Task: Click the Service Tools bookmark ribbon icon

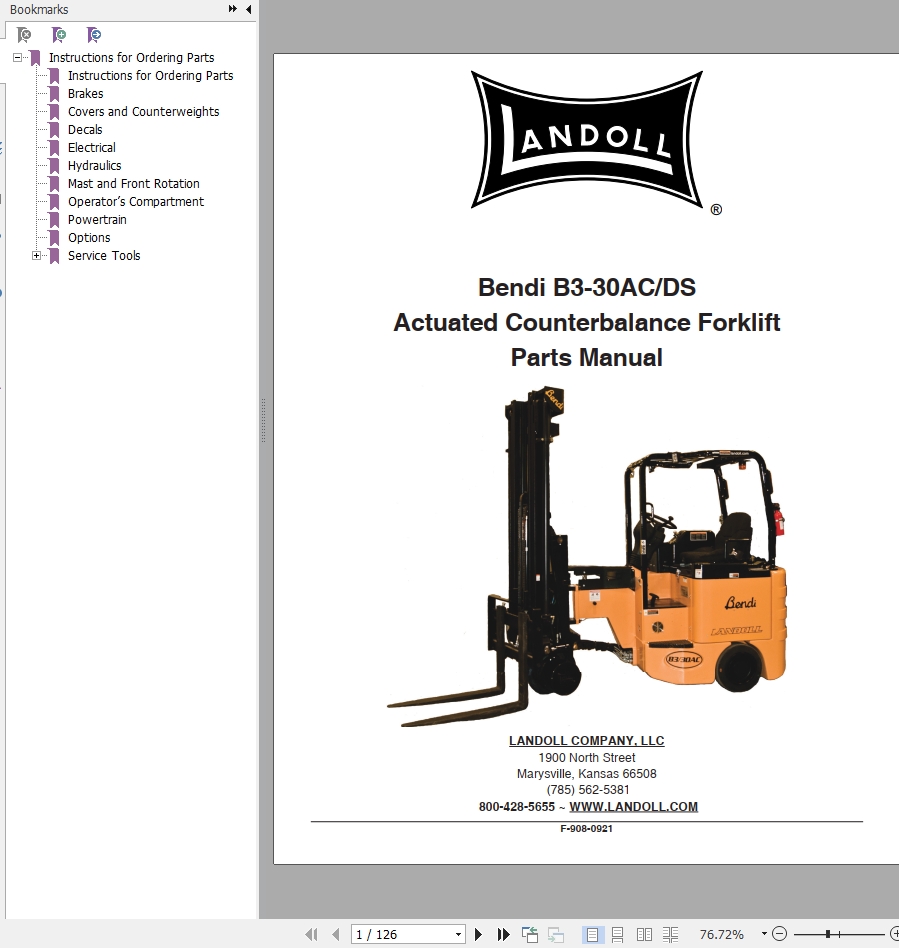Action: [x=54, y=256]
